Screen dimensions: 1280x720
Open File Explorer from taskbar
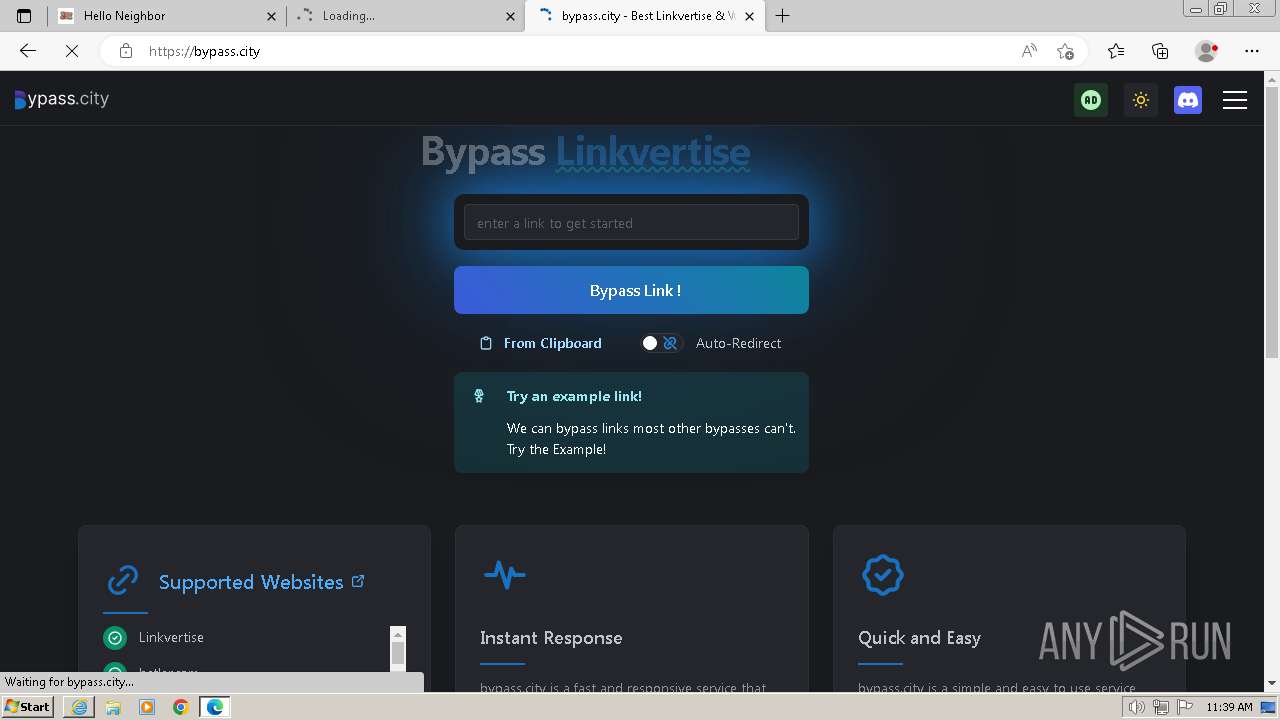tap(113, 707)
